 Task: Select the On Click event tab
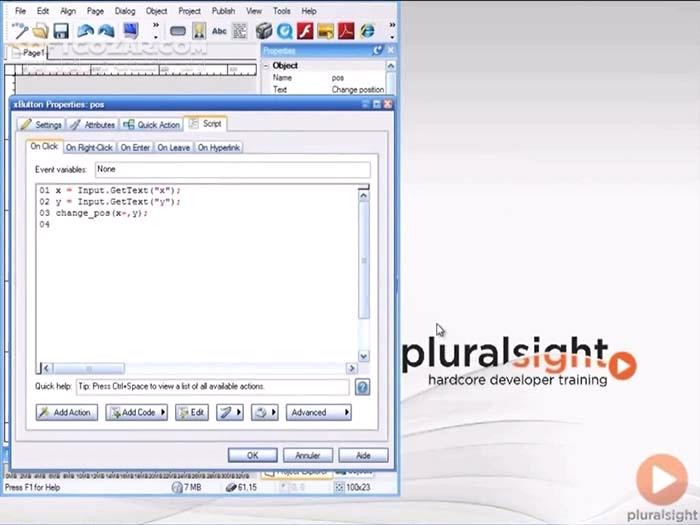pyautogui.click(x=44, y=146)
